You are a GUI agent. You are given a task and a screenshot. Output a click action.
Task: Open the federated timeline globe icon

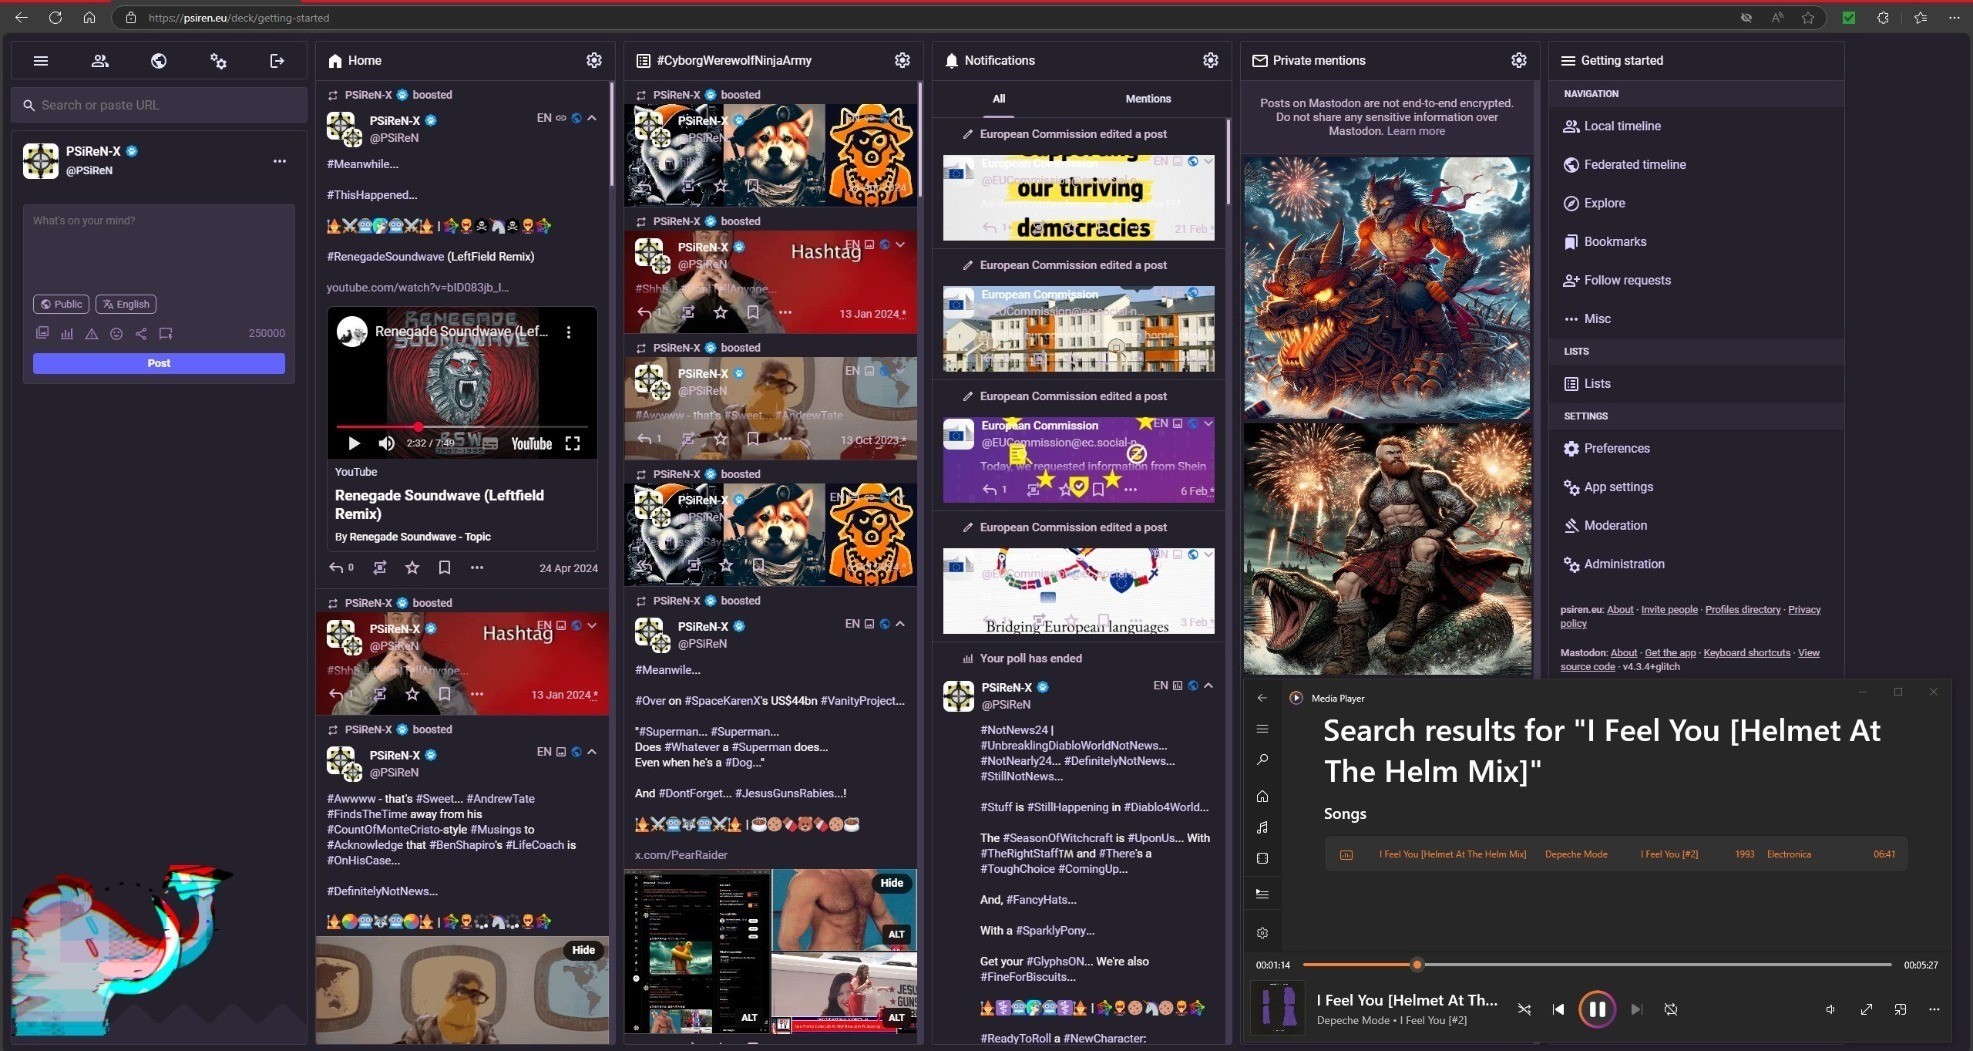click(x=159, y=61)
